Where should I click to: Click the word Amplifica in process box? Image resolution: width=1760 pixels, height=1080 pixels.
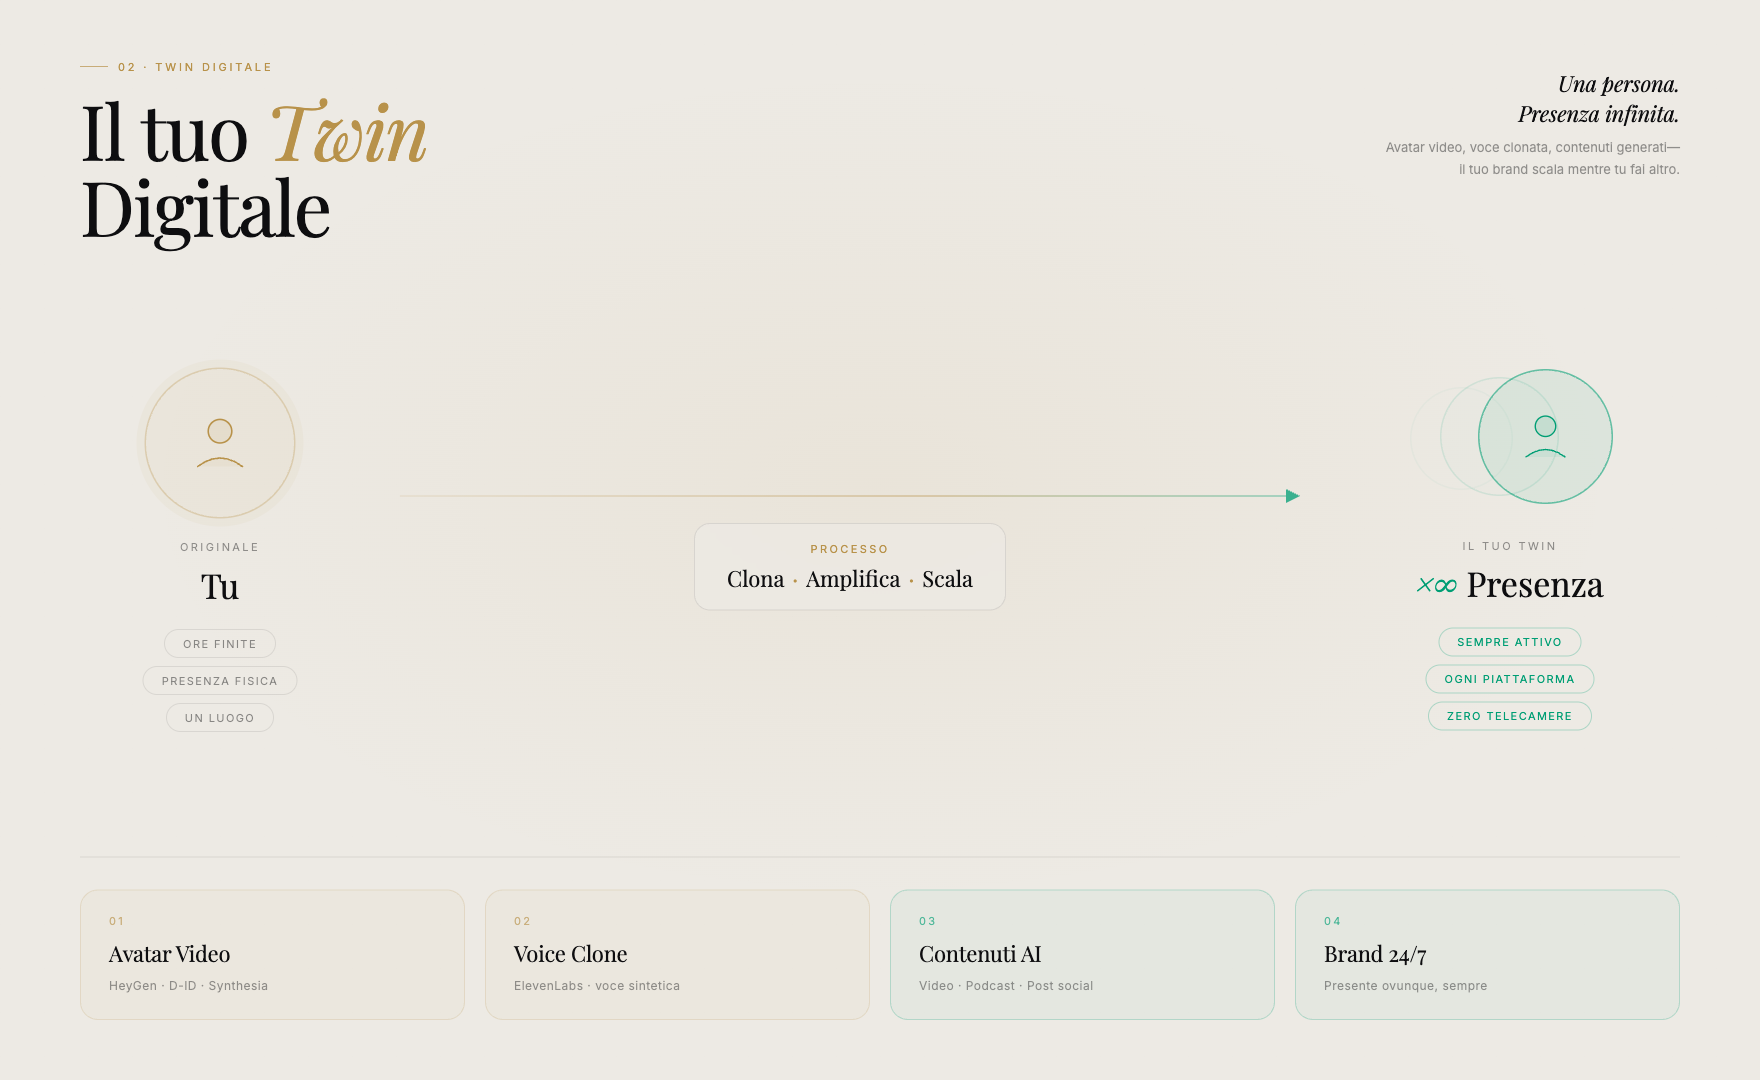[x=853, y=580]
